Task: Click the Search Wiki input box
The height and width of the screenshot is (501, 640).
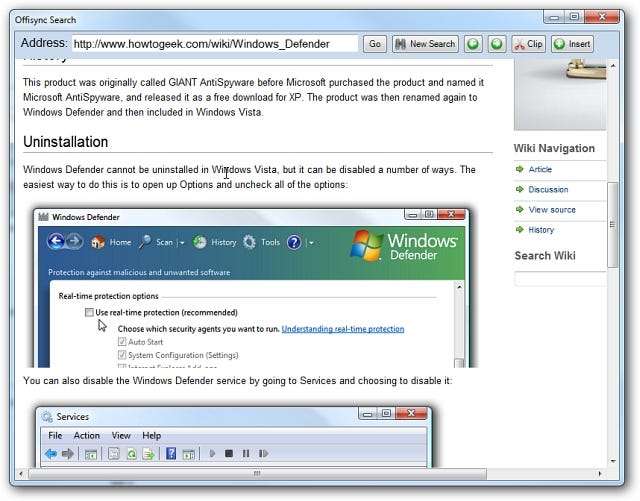Action: coord(560,279)
